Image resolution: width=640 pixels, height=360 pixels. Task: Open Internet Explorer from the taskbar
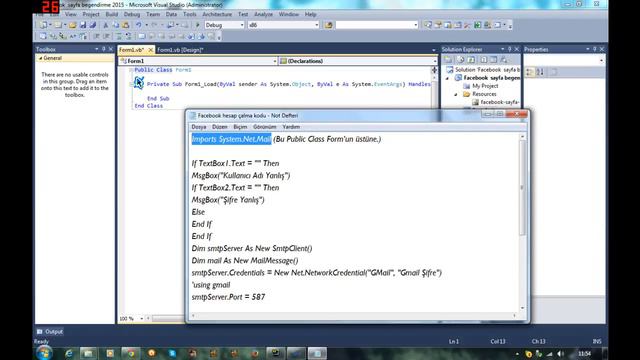coord(69,353)
